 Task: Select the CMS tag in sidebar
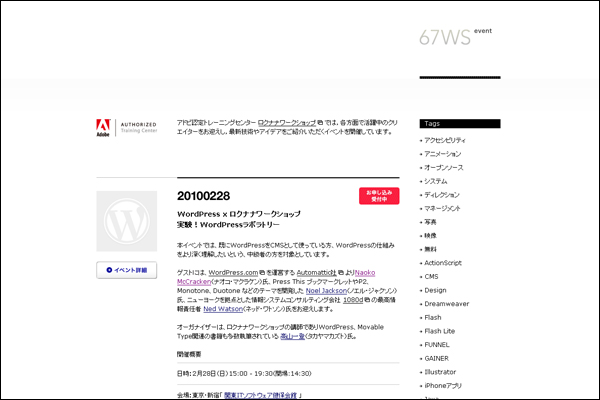point(432,276)
